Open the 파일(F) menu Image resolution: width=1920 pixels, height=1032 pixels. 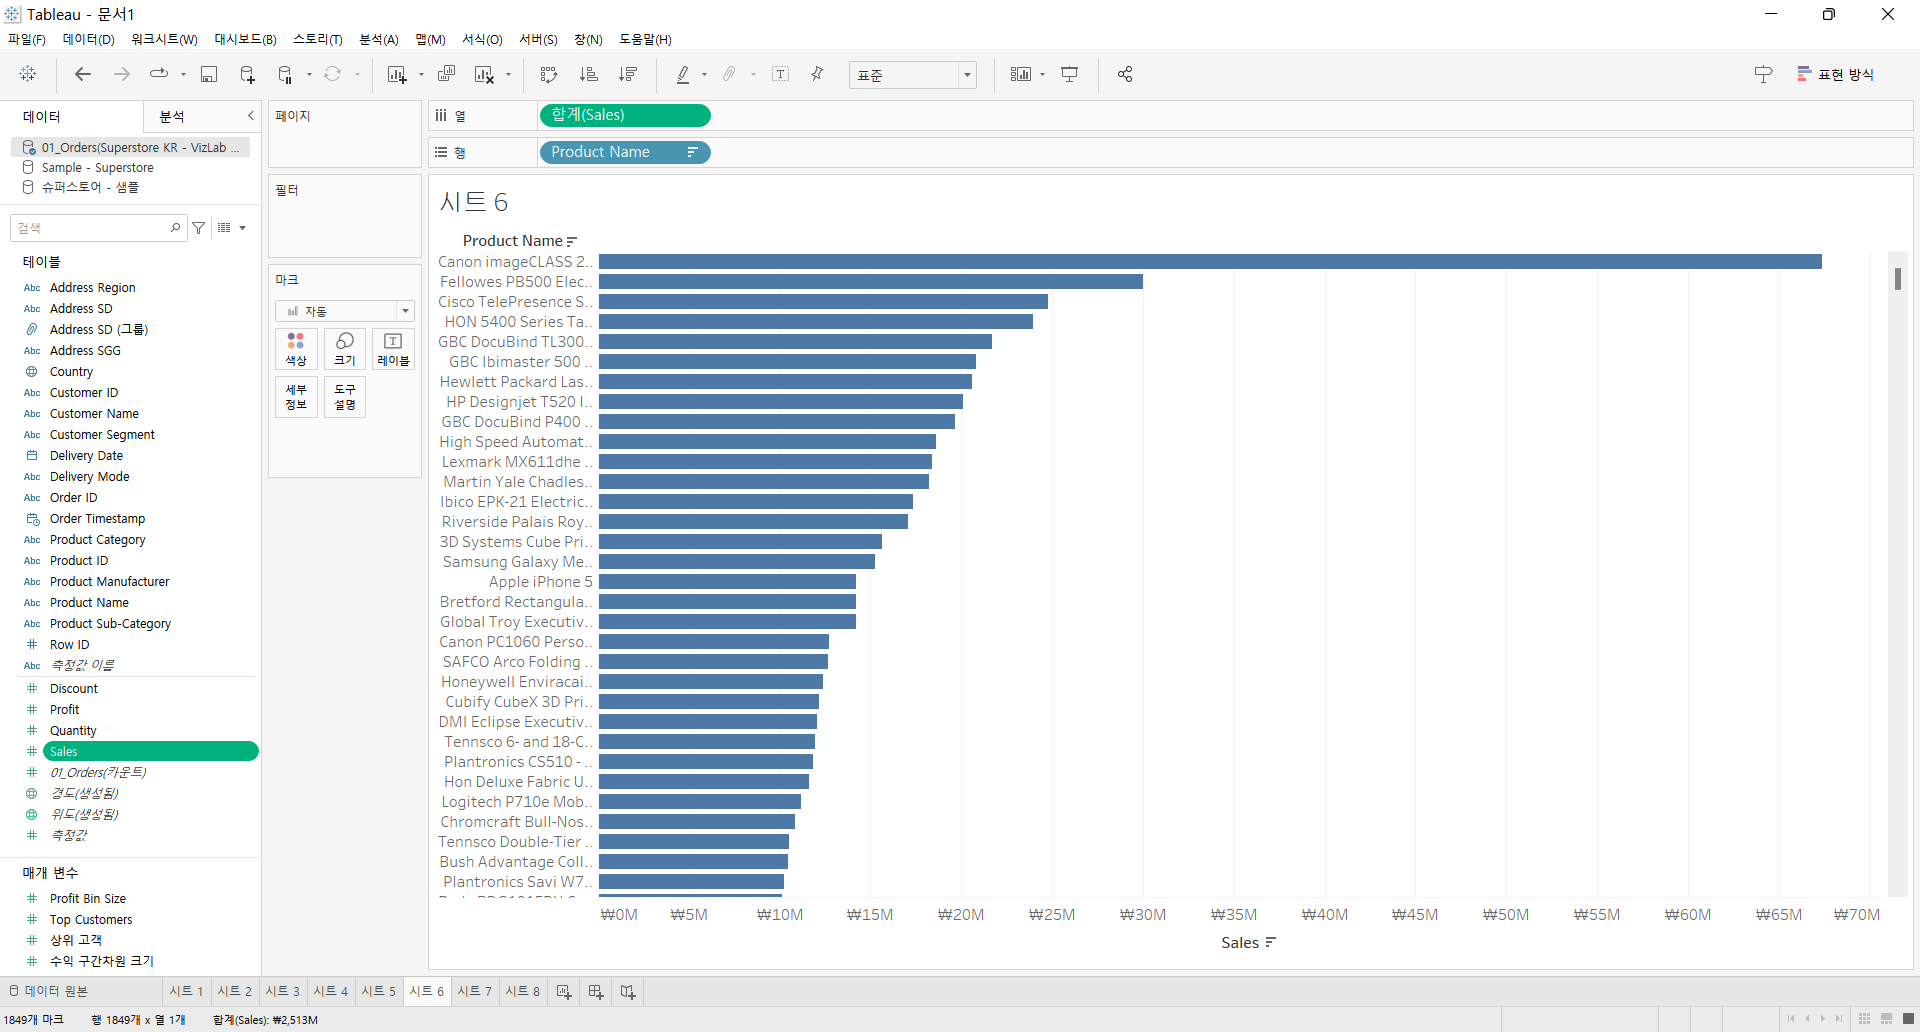pos(27,39)
